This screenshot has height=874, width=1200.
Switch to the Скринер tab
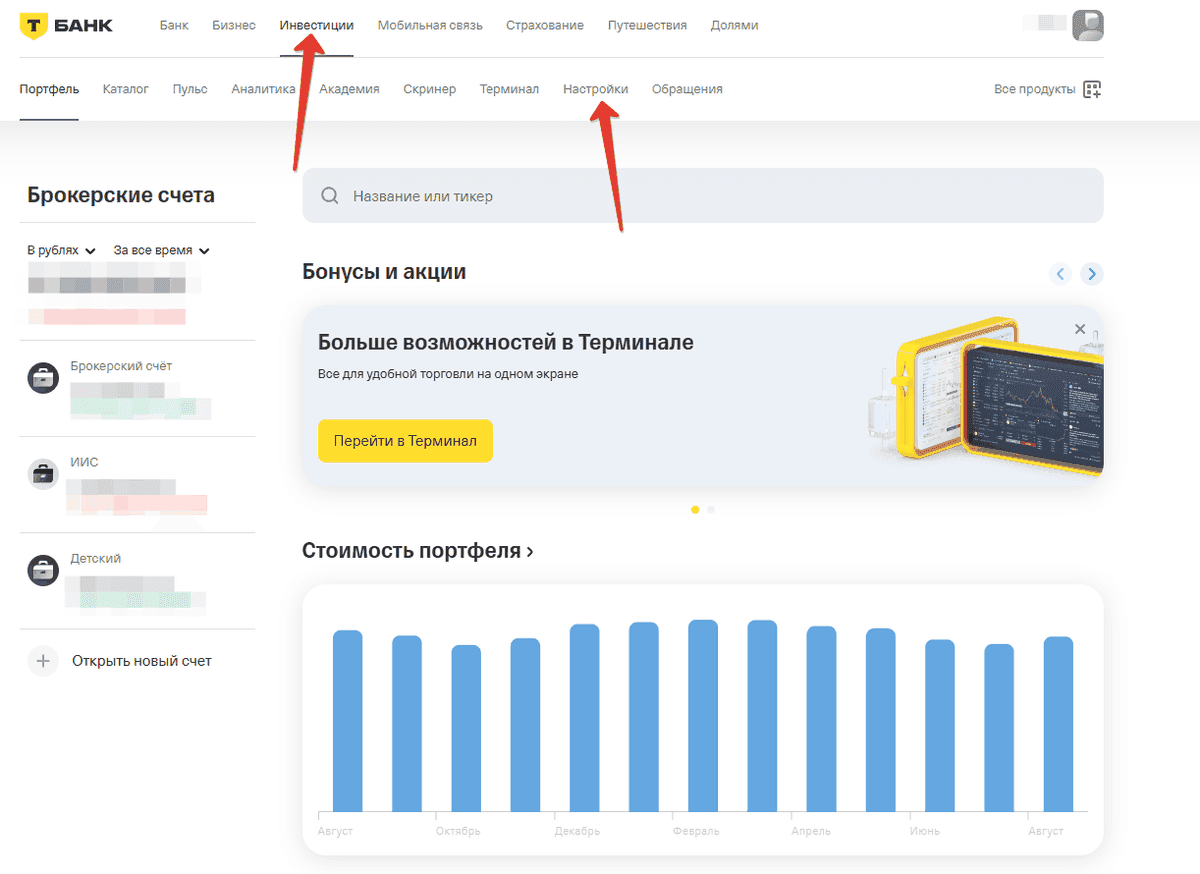coord(429,89)
